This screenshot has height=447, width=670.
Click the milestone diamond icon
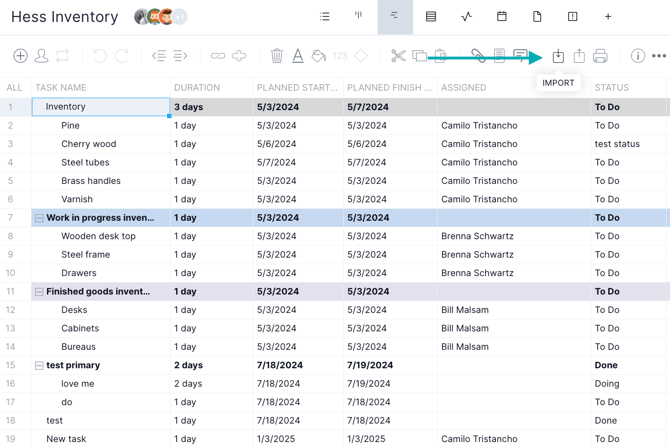(x=361, y=56)
